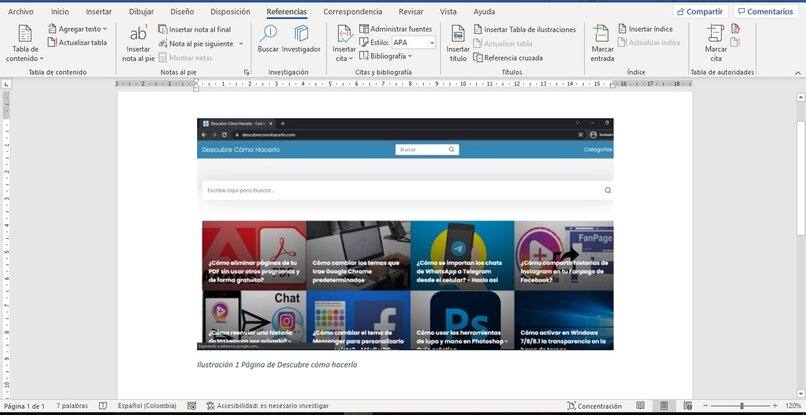Viewport: 806px width, 415px height.
Task: Click Página 1 de 1 in status bar
Action: coord(24,406)
